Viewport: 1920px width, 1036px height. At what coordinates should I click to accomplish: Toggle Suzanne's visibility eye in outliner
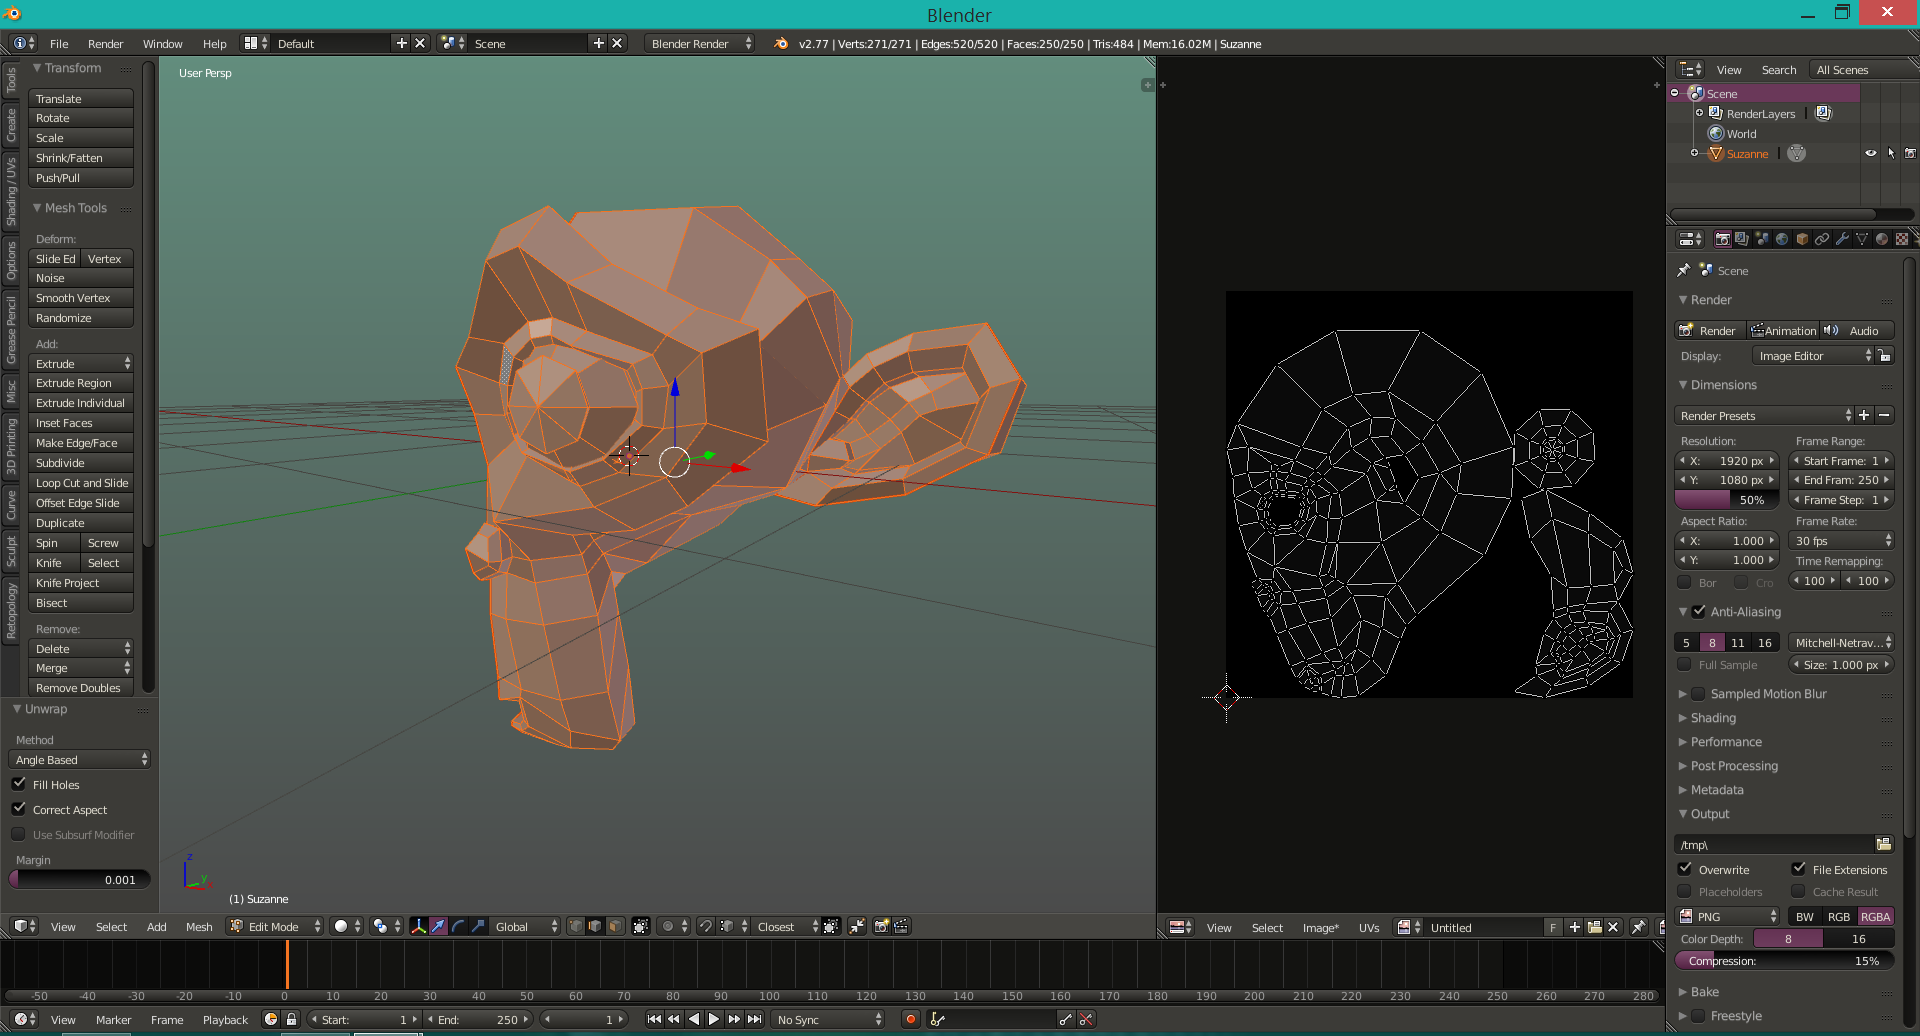coord(1871,153)
